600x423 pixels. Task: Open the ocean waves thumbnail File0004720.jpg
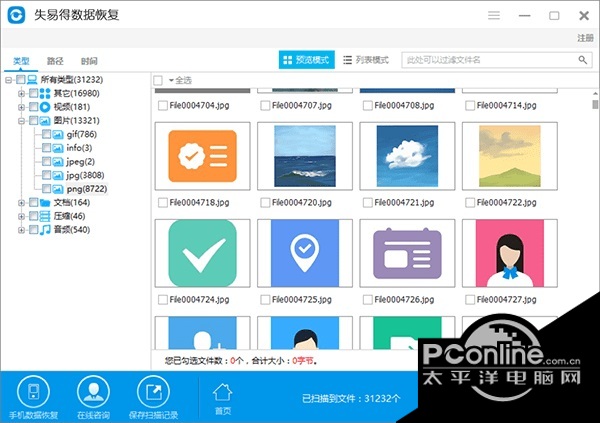tap(305, 156)
